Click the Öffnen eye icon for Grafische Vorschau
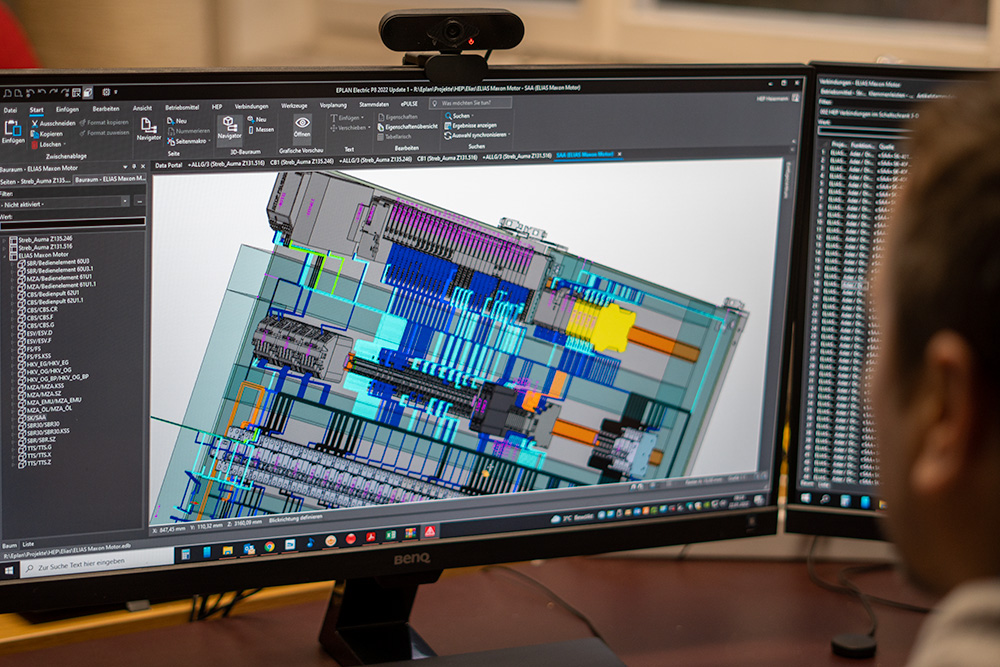Image resolution: width=1000 pixels, height=667 pixels. [x=302, y=122]
